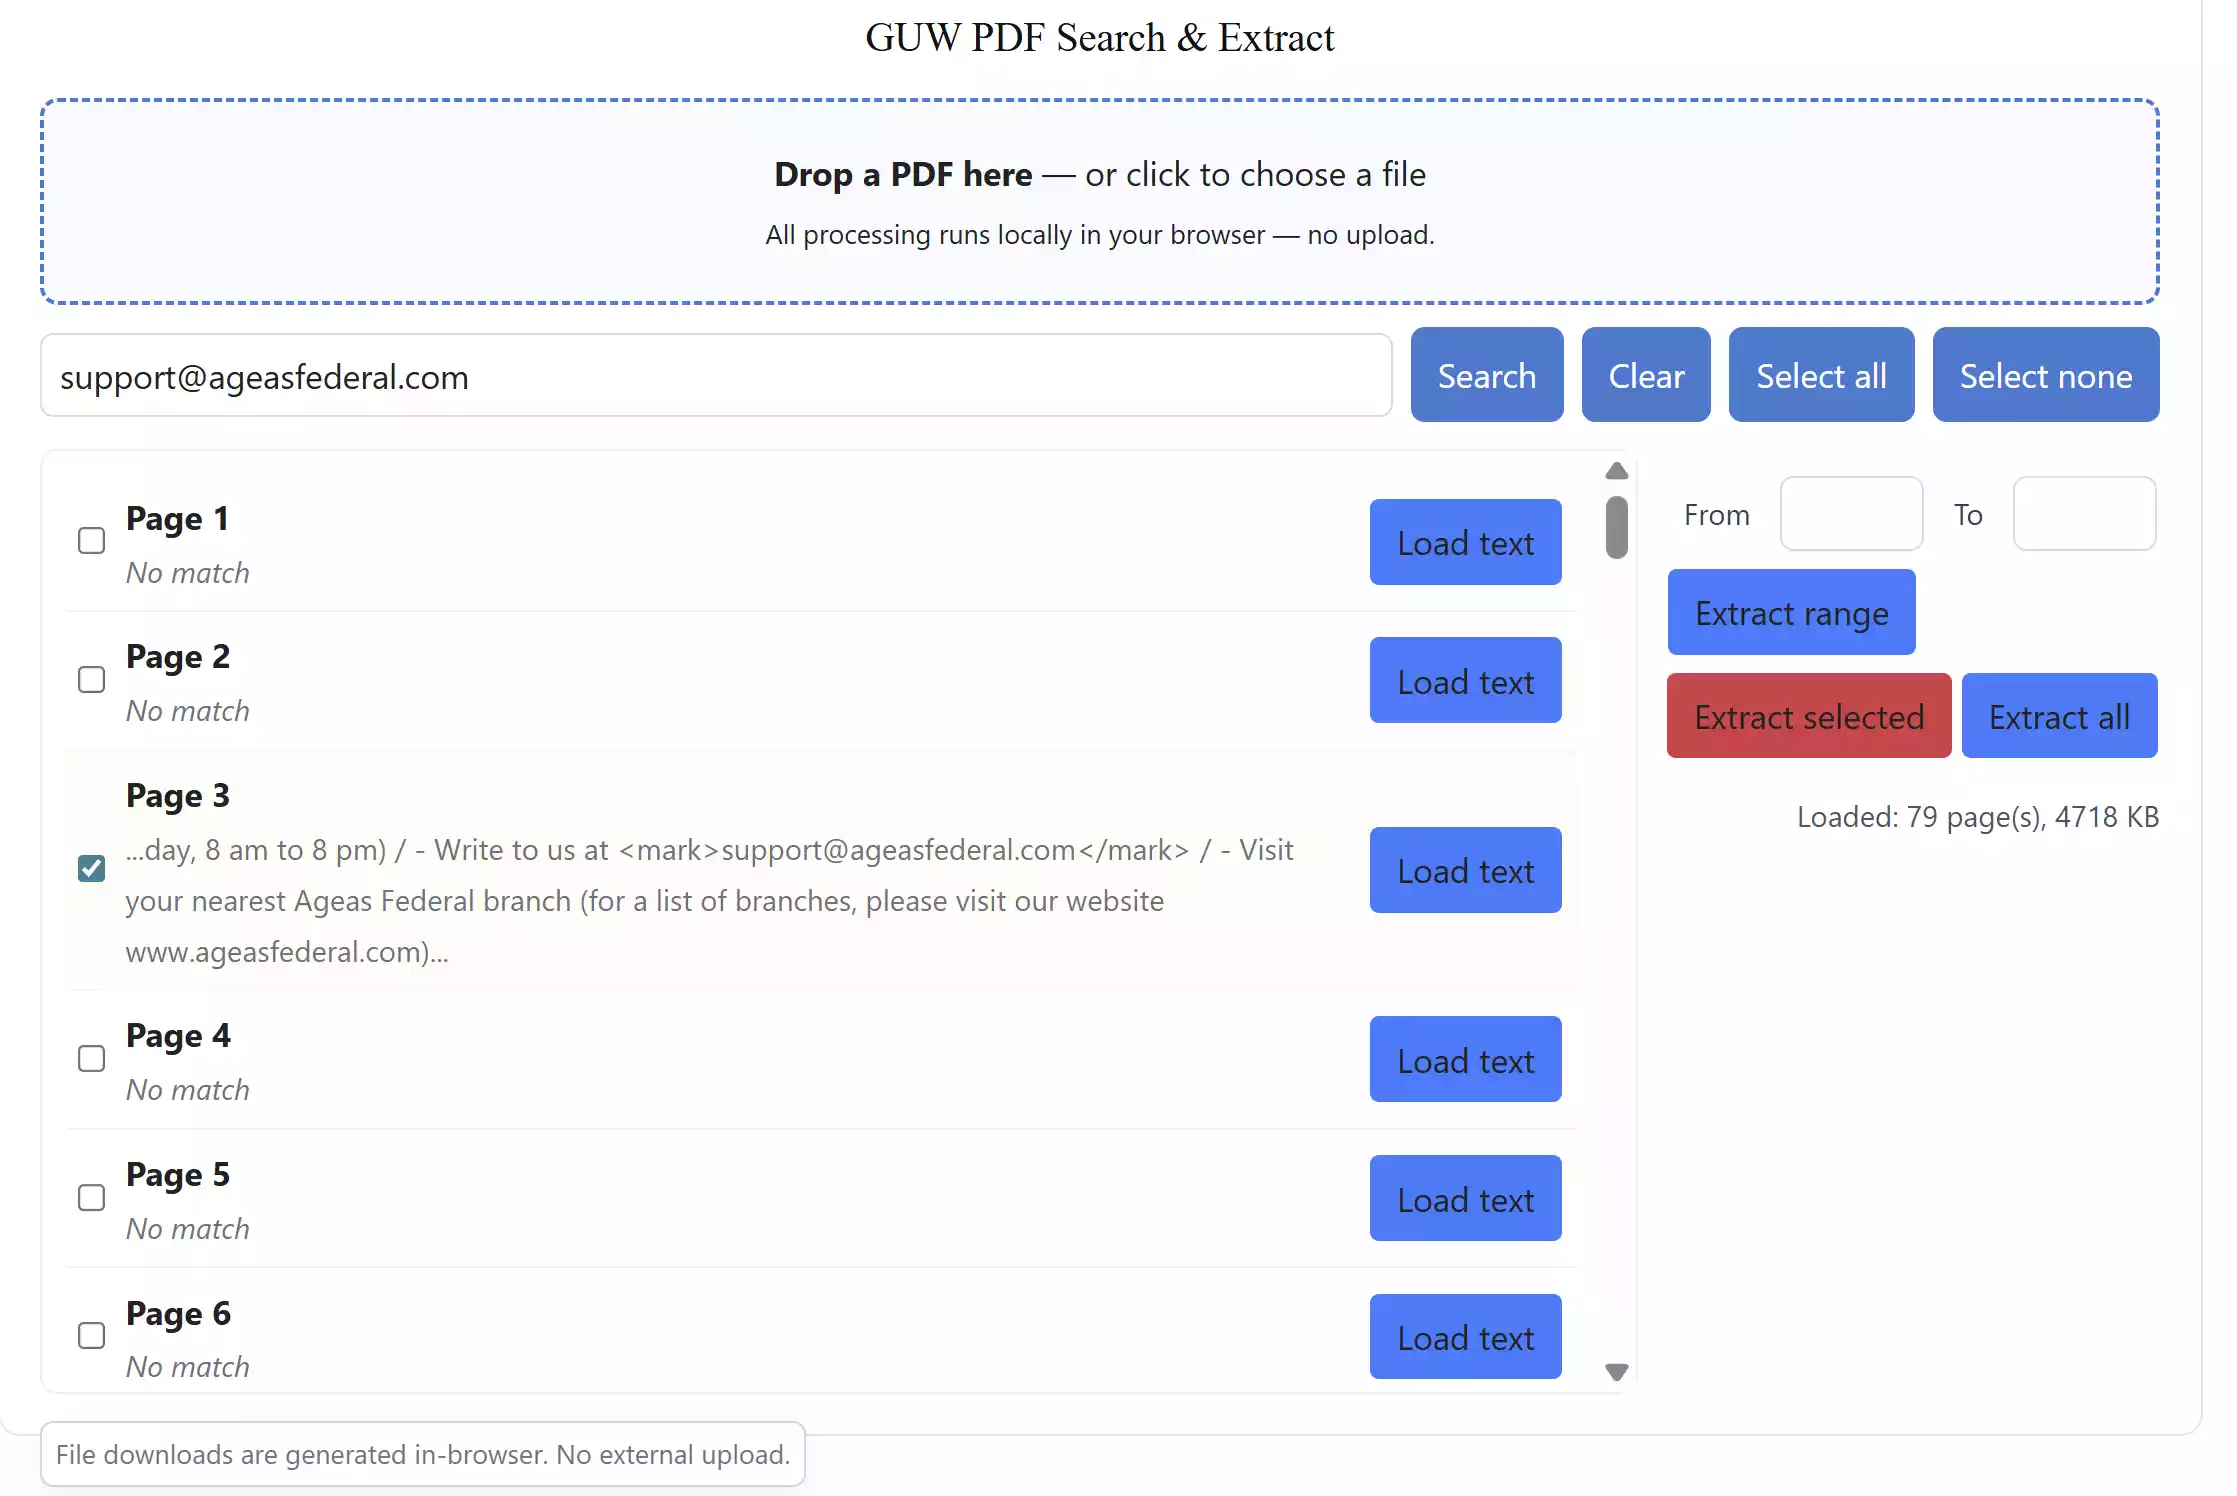Image resolution: width=2237 pixels, height=1496 pixels.
Task: Focus the From page number field
Action: coord(1851,513)
